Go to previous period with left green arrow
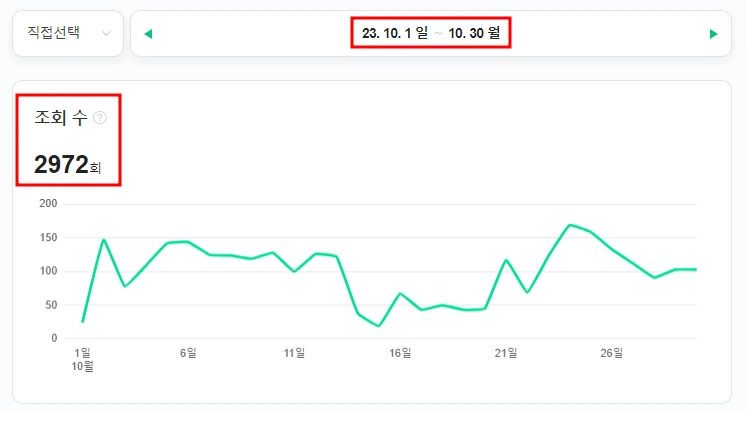Viewport: 754px width, 423px height. tap(148, 34)
